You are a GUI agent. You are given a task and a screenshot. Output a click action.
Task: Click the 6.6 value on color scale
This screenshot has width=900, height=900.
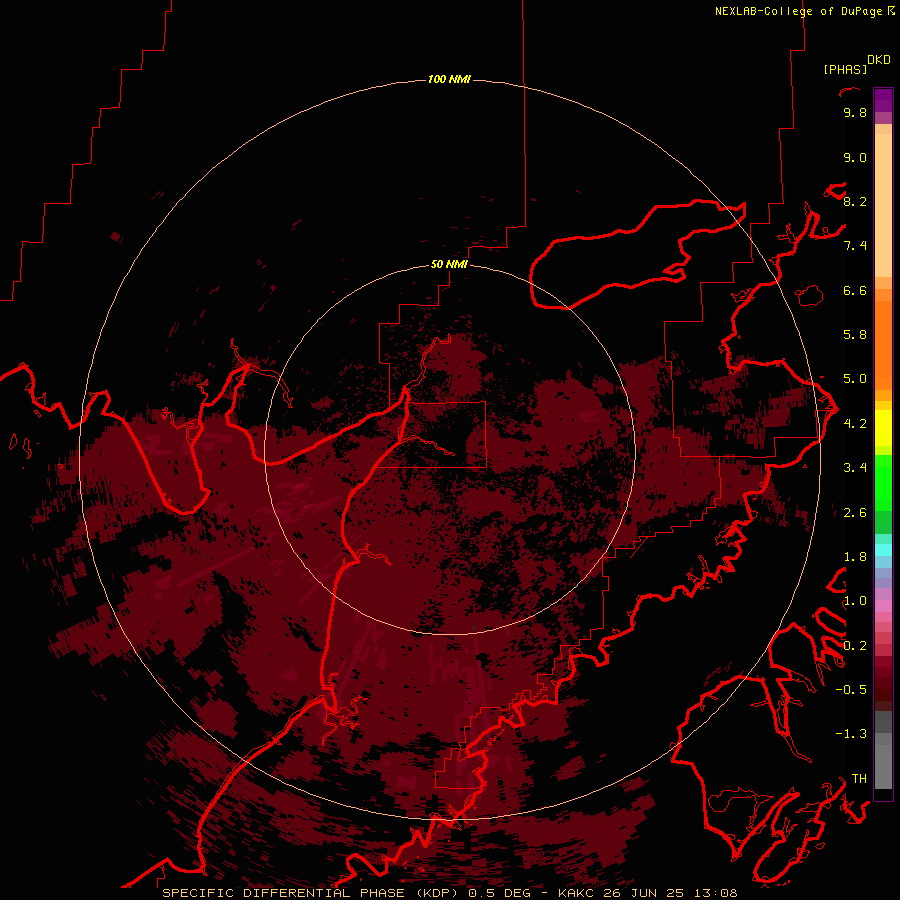(x=855, y=290)
